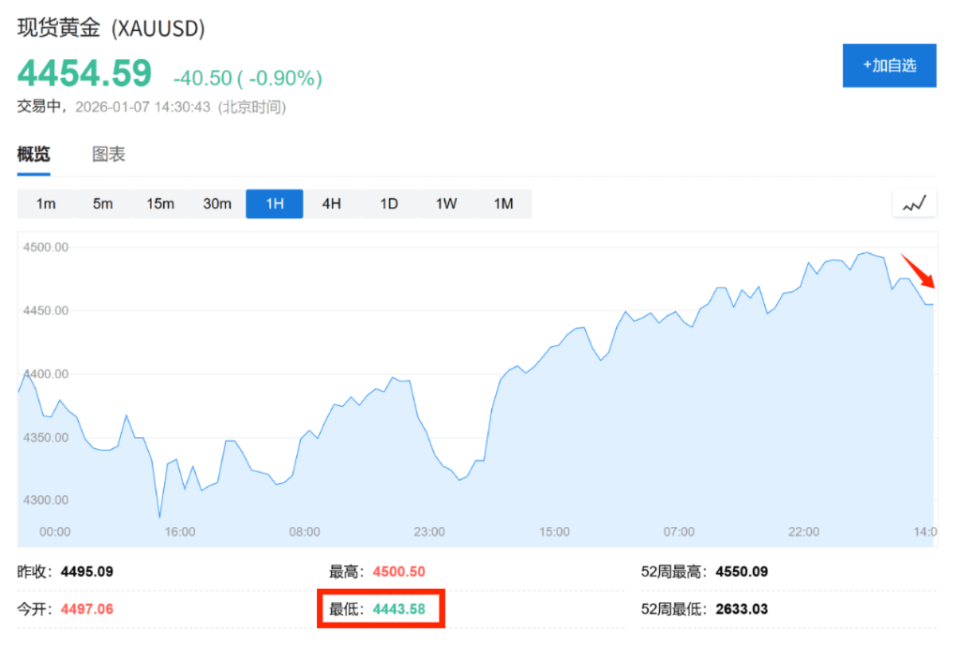This screenshot has width=960, height=647.
Task: Select the 1m timeframe
Action: [45, 202]
